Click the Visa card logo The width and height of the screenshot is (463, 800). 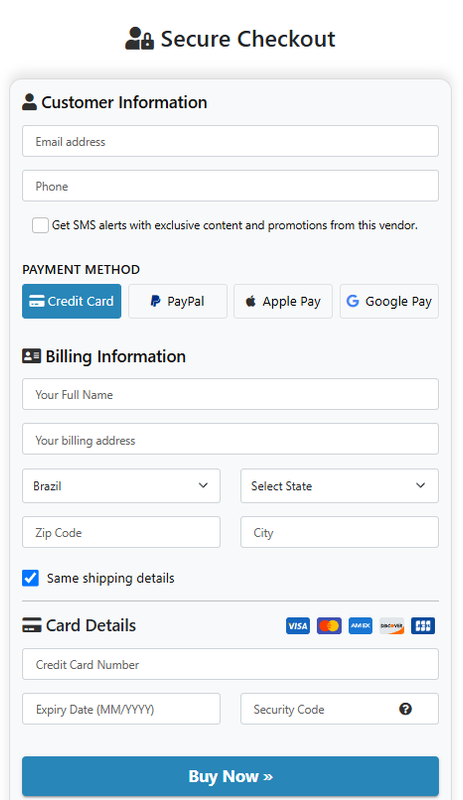point(298,626)
